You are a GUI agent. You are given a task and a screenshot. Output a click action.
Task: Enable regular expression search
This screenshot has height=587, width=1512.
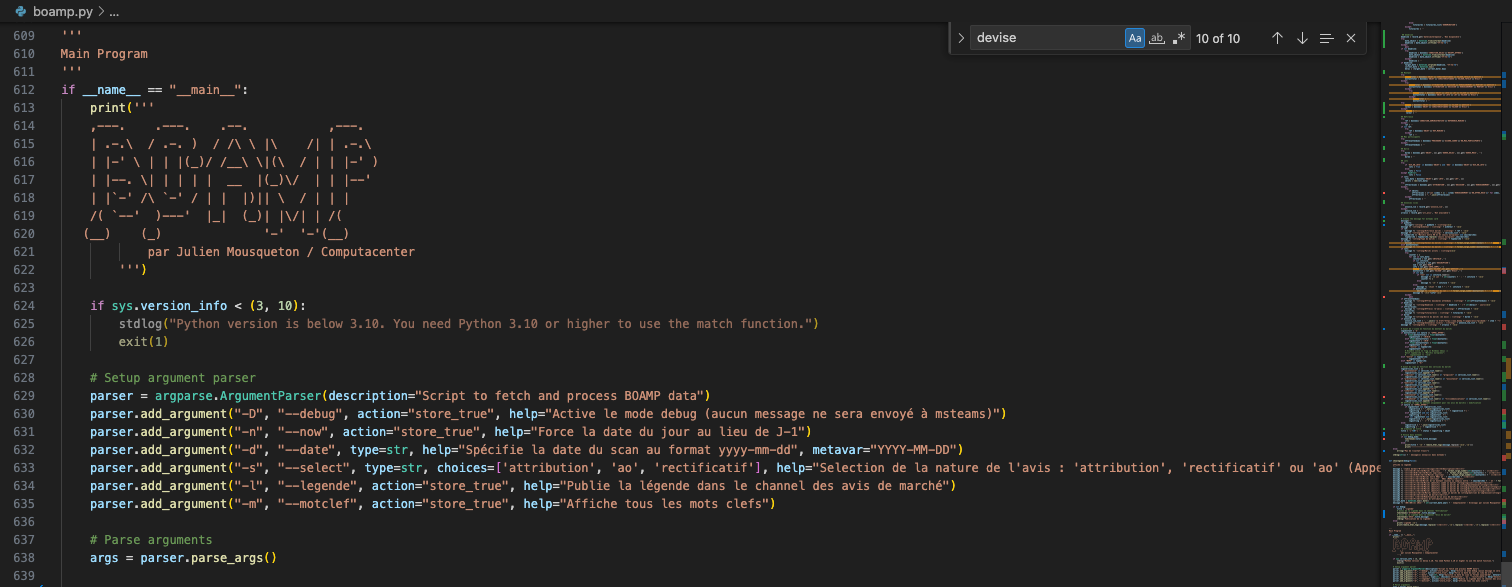[x=1179, y=38]
